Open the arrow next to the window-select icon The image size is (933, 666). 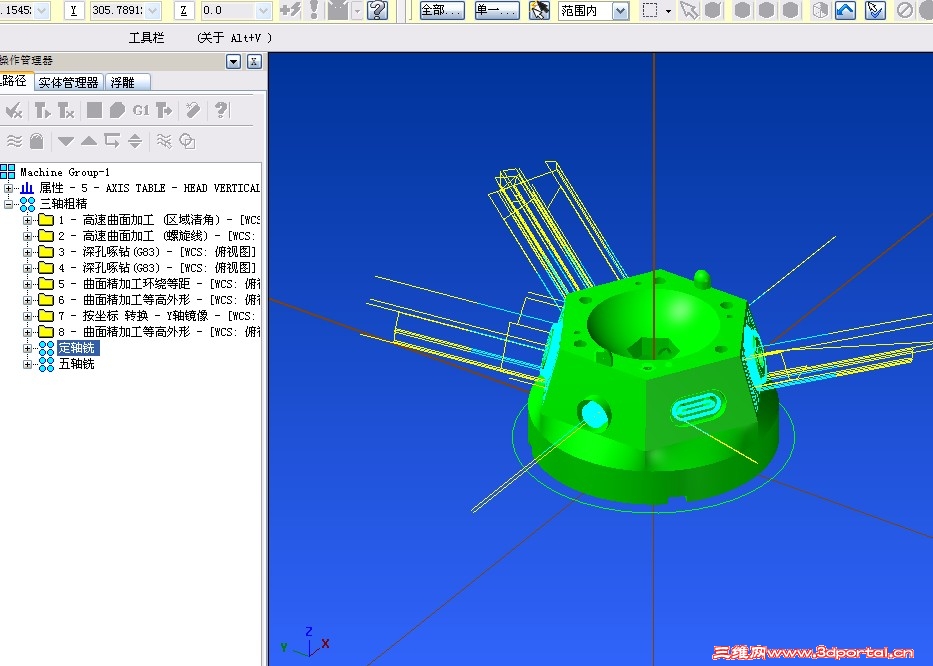(x=668, y=11)
